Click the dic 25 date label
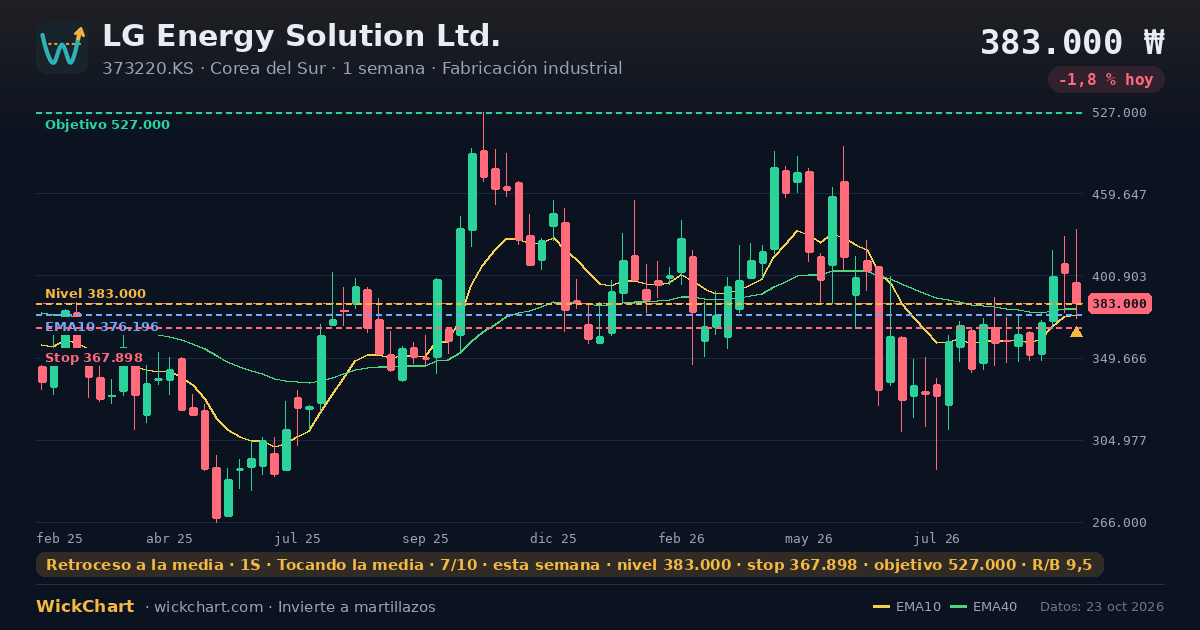The image size is (1200, 630). tap(554, 538)
